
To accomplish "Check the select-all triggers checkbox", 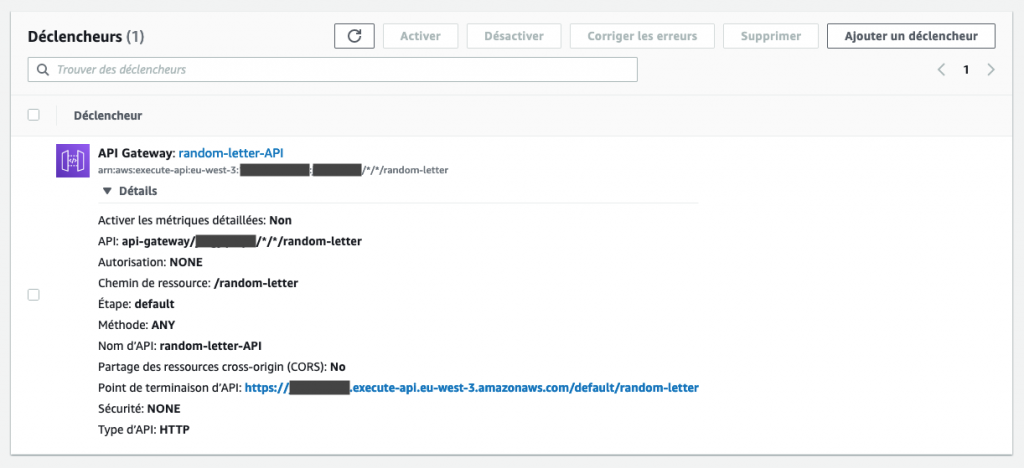I will 33,115.
